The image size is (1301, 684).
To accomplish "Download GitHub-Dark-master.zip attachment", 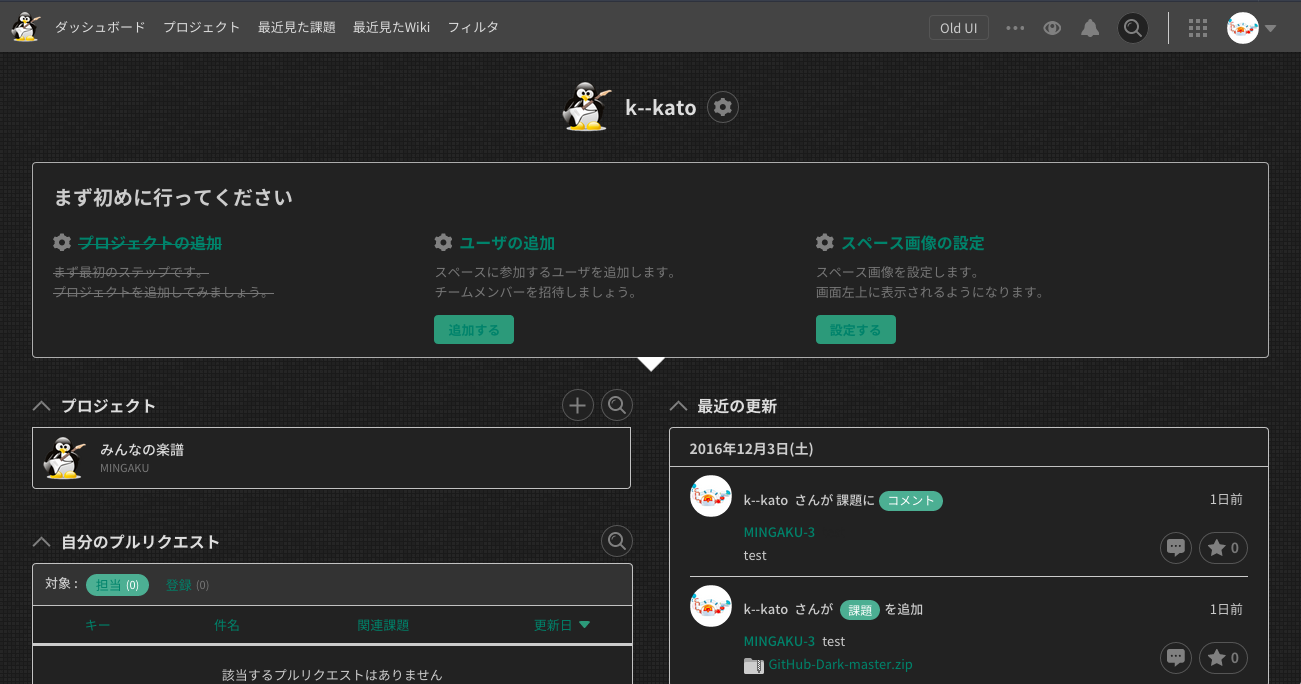I will coord(840,665).
